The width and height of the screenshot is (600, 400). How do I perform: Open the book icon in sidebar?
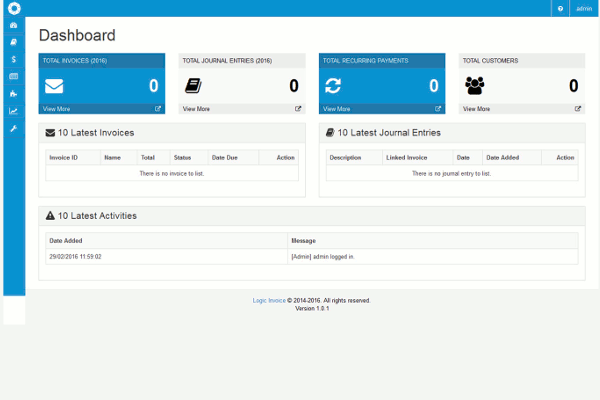(x=13, y=42)
